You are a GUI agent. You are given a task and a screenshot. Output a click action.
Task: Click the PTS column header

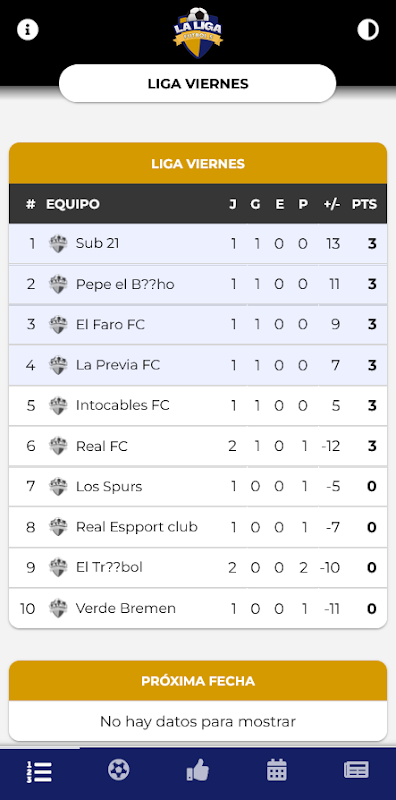point(364,205)
